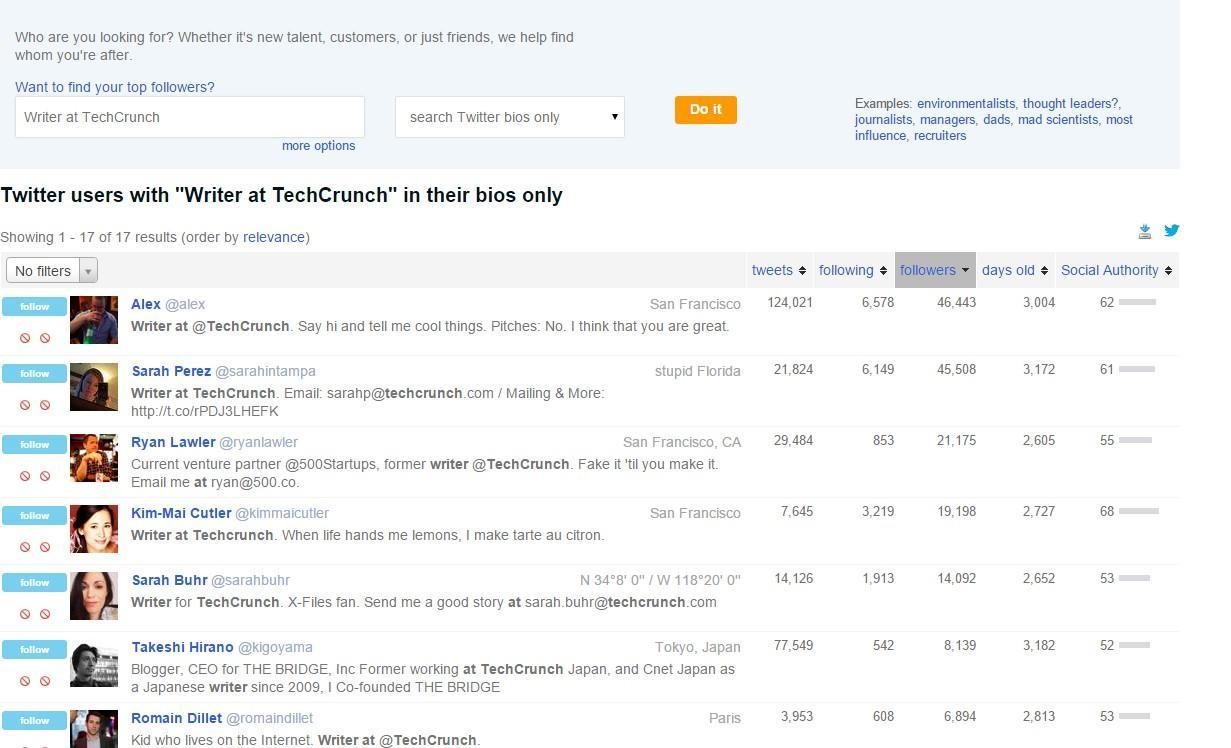The height and width of the screenshot is (748, 1231).
Task: Follow Takeshi Hirano with the follow button
Action: 34,649
